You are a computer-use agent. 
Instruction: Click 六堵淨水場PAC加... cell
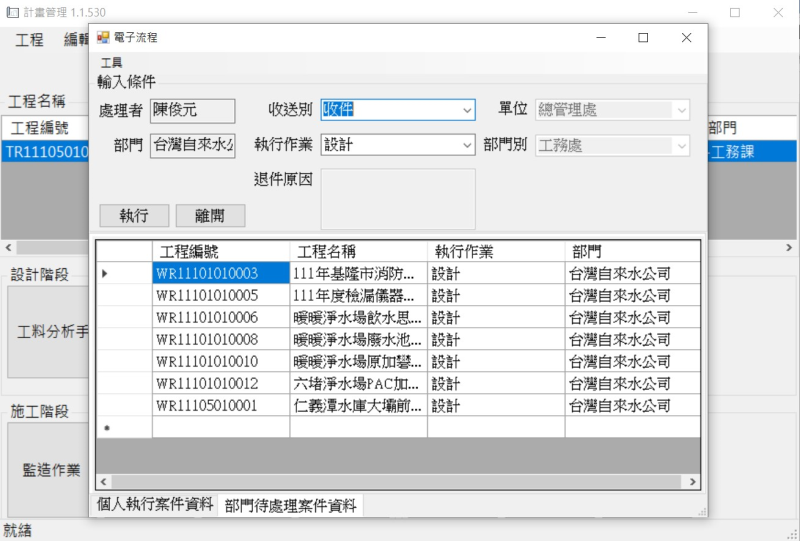tap(359, 383)
